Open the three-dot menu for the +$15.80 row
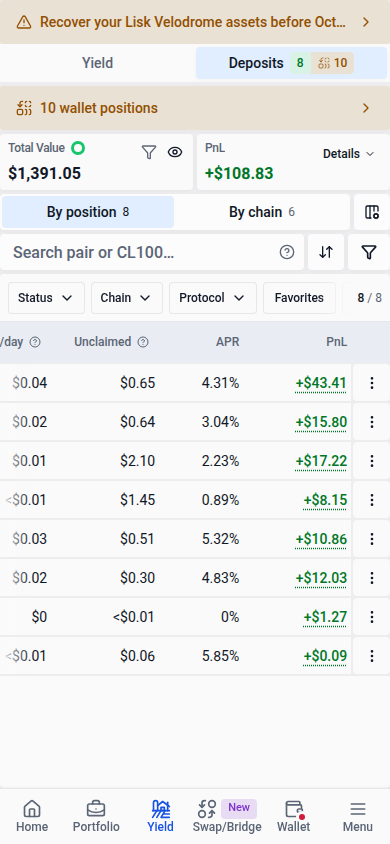The height and width of the screenshot is (844, 390). click(371, 422)
